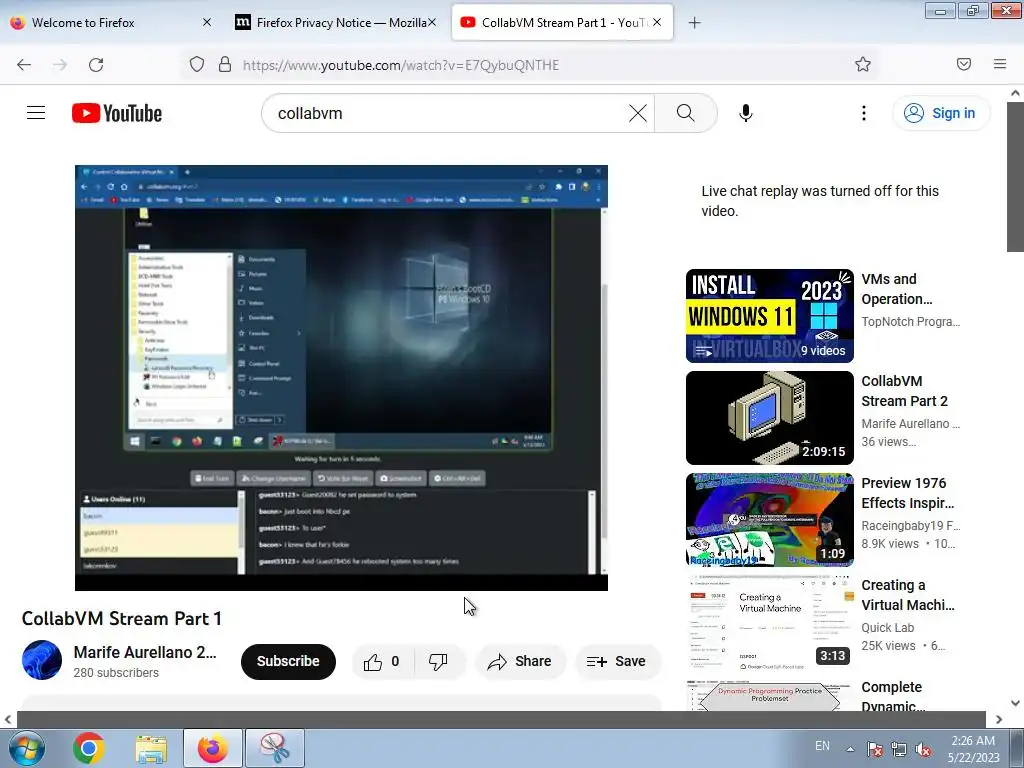Screen dimensions: 1024x768
Task: Open the Marife Aurellano channel name link
Action: point(145,652)
